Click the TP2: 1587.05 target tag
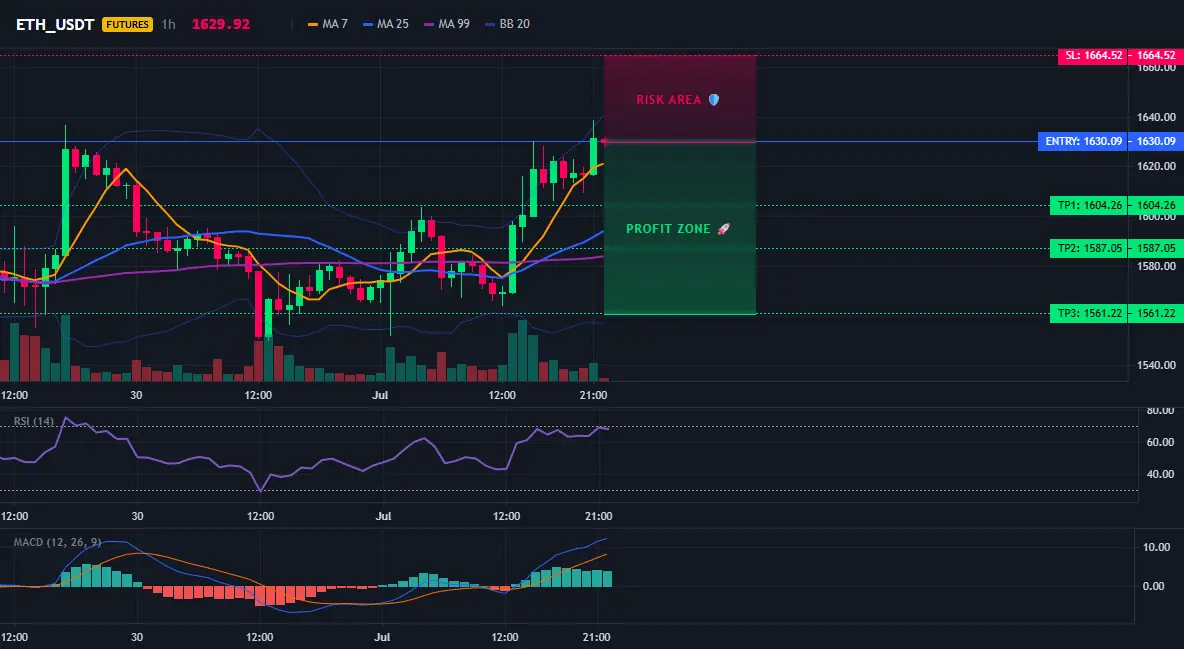 coord(1089,248)
